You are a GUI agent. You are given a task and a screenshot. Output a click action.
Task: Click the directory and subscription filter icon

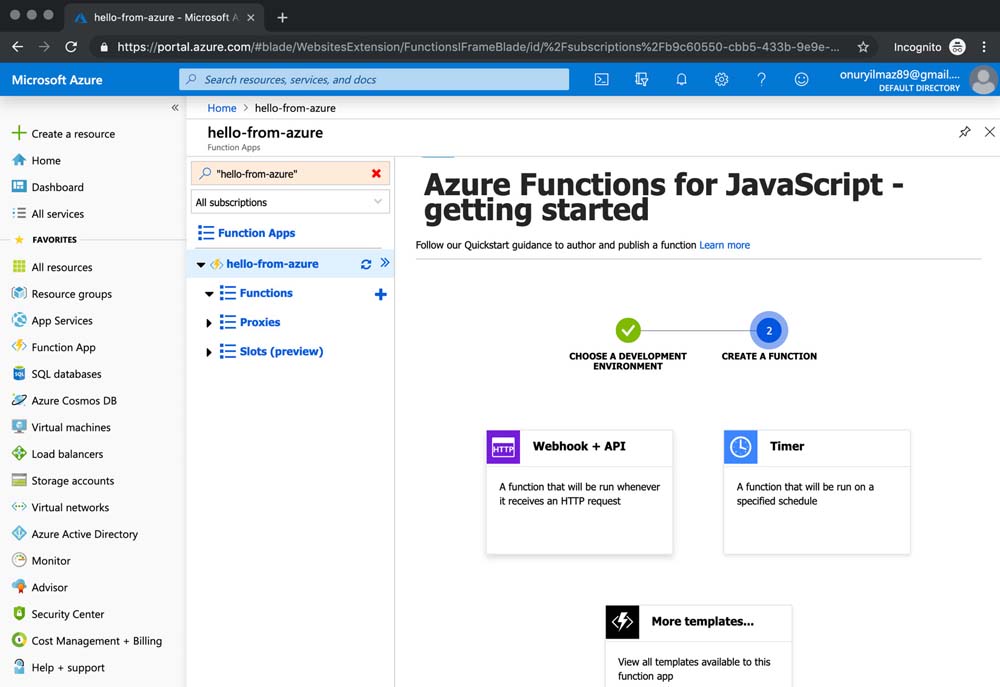coord(641,80)
